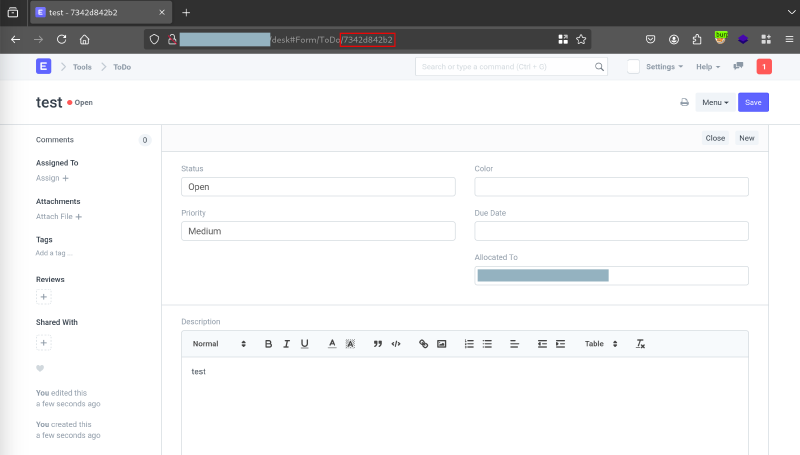Viewport: 800px width, 455px height.
Task: Go back in browser history
Action: pyautogui.click(x=15, y=39)
